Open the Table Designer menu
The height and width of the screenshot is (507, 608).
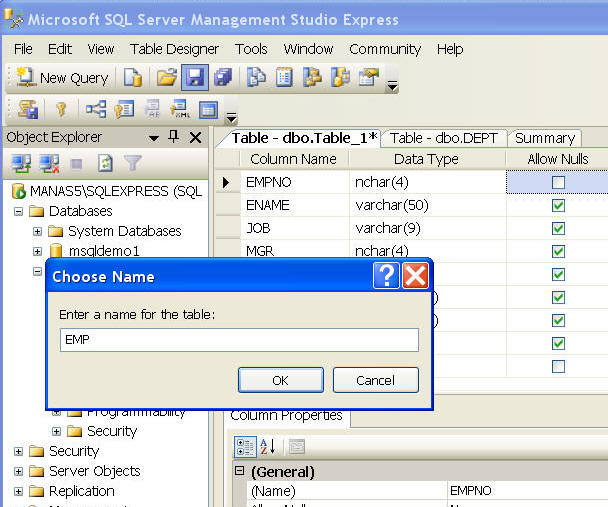click(x=174, y=49)
